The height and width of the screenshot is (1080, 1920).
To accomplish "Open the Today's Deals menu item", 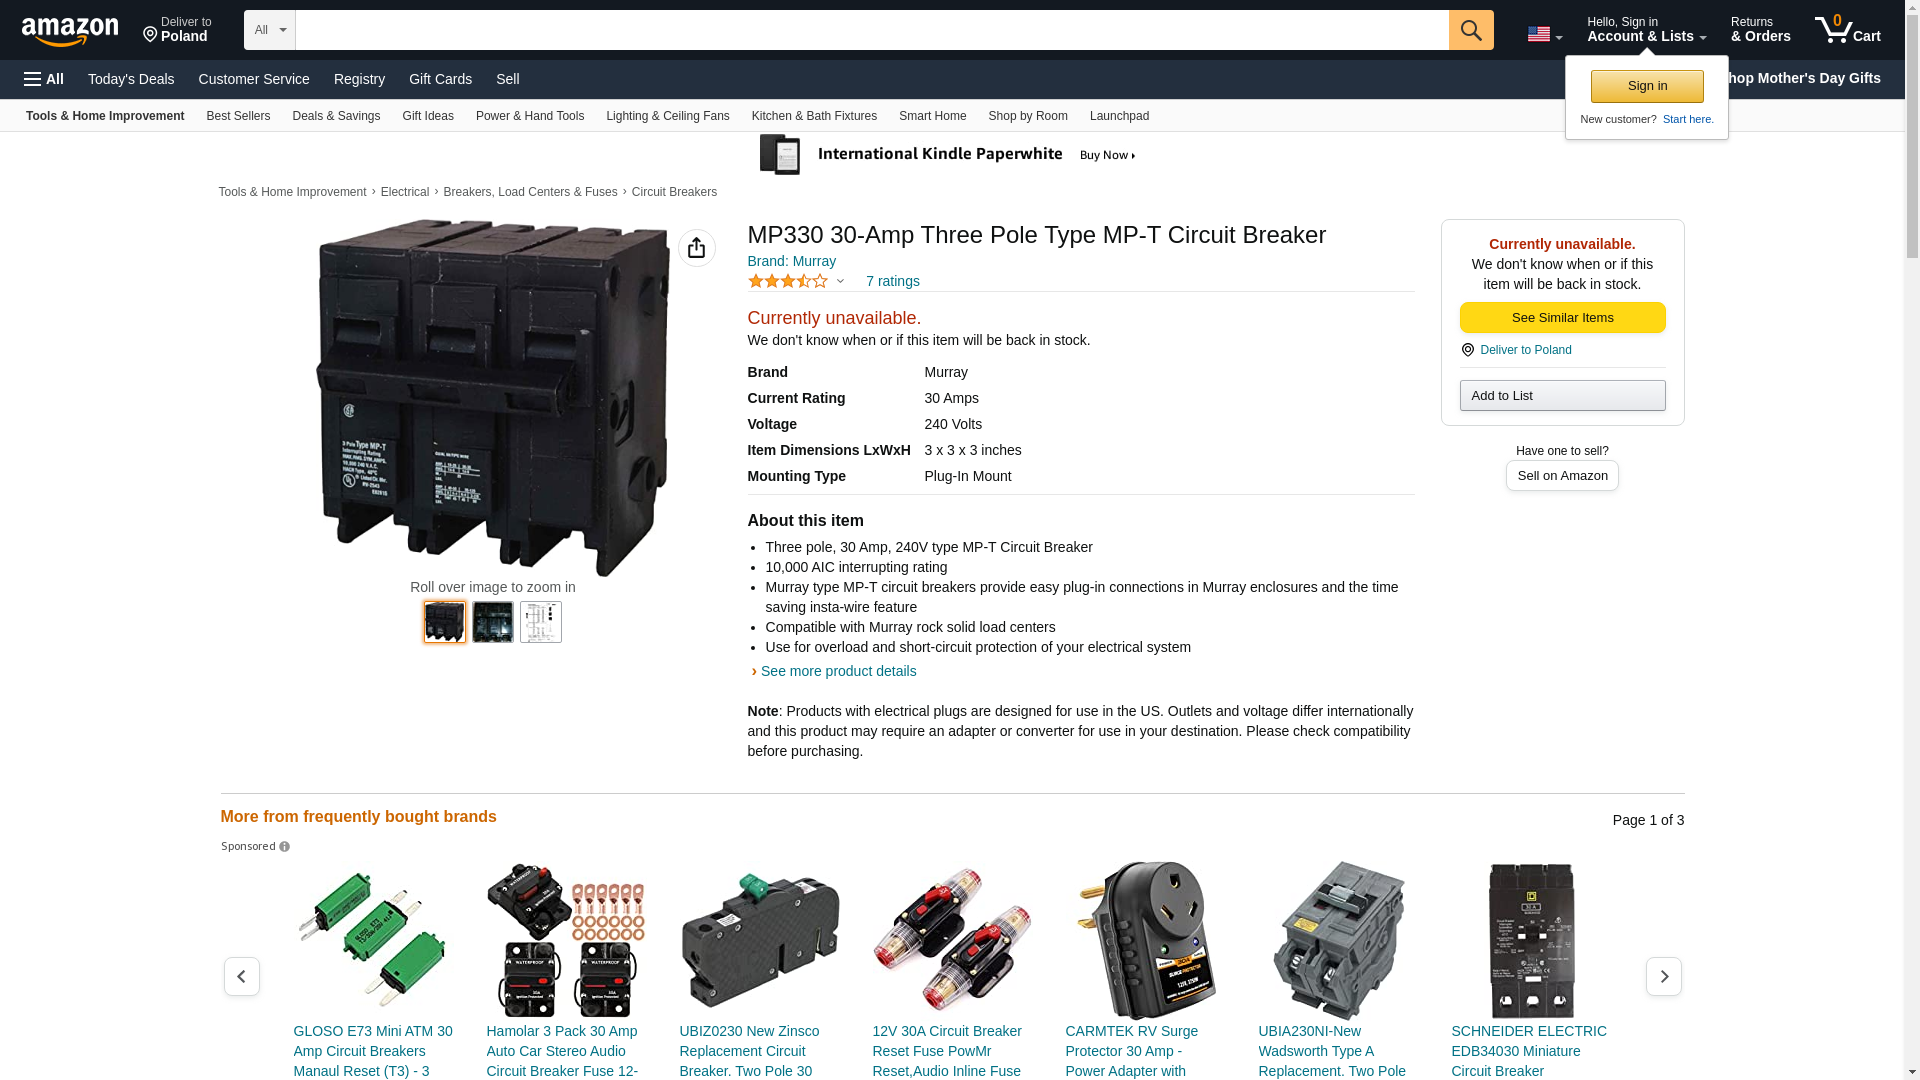I will pos(131,79).
